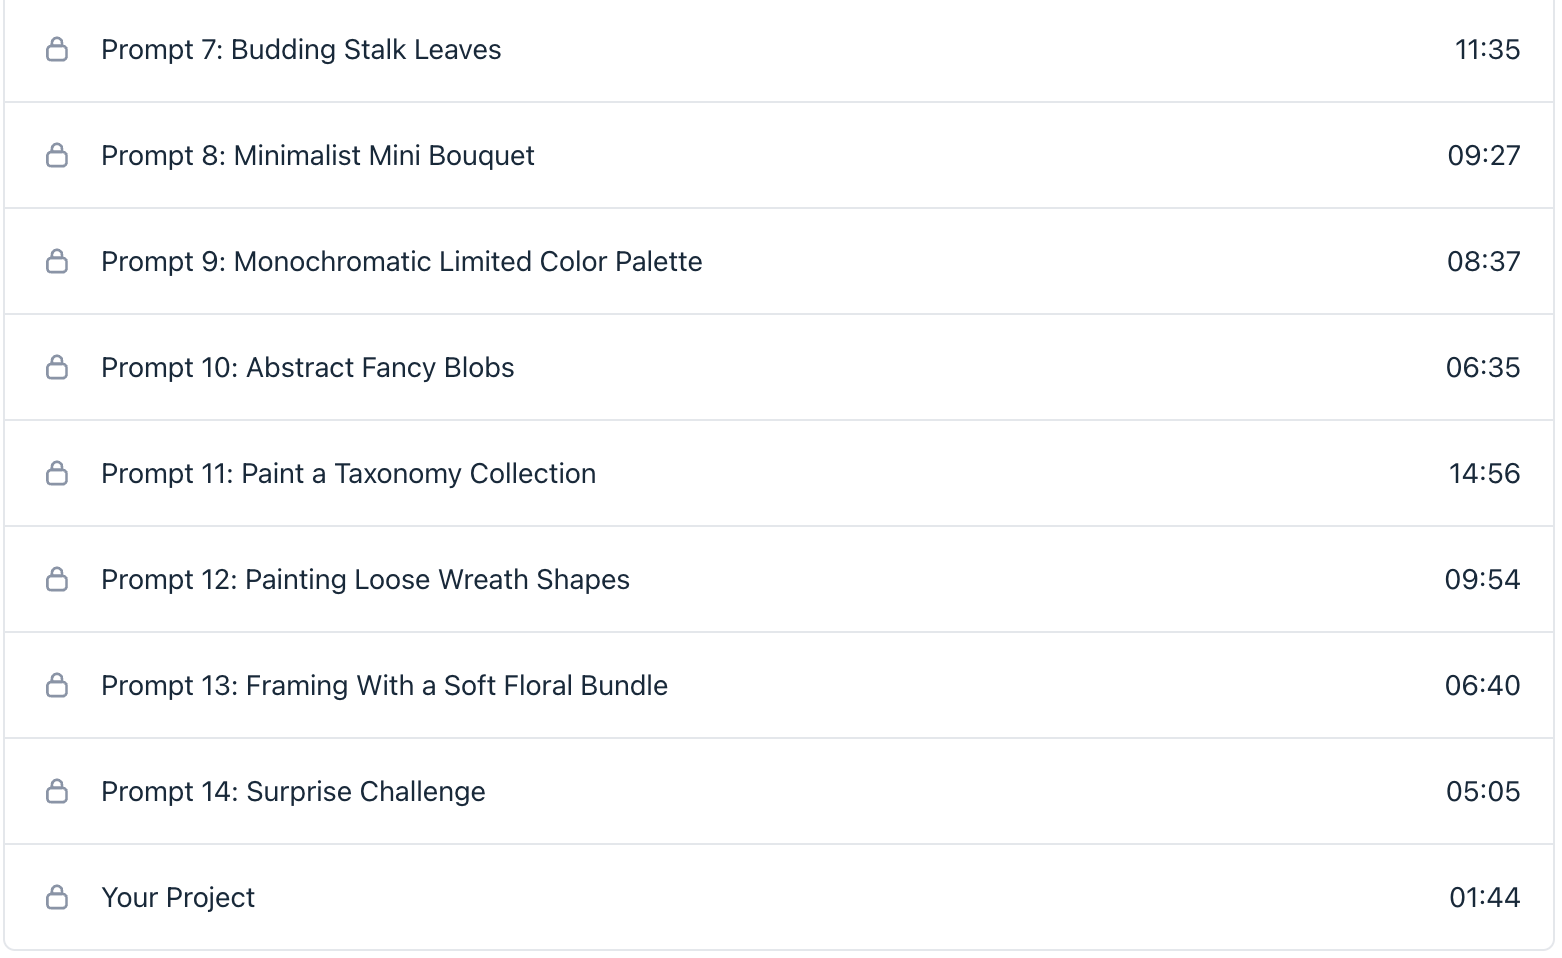Open Prompt 14: Surprise Challenge lesson

[x=293, y=792]
